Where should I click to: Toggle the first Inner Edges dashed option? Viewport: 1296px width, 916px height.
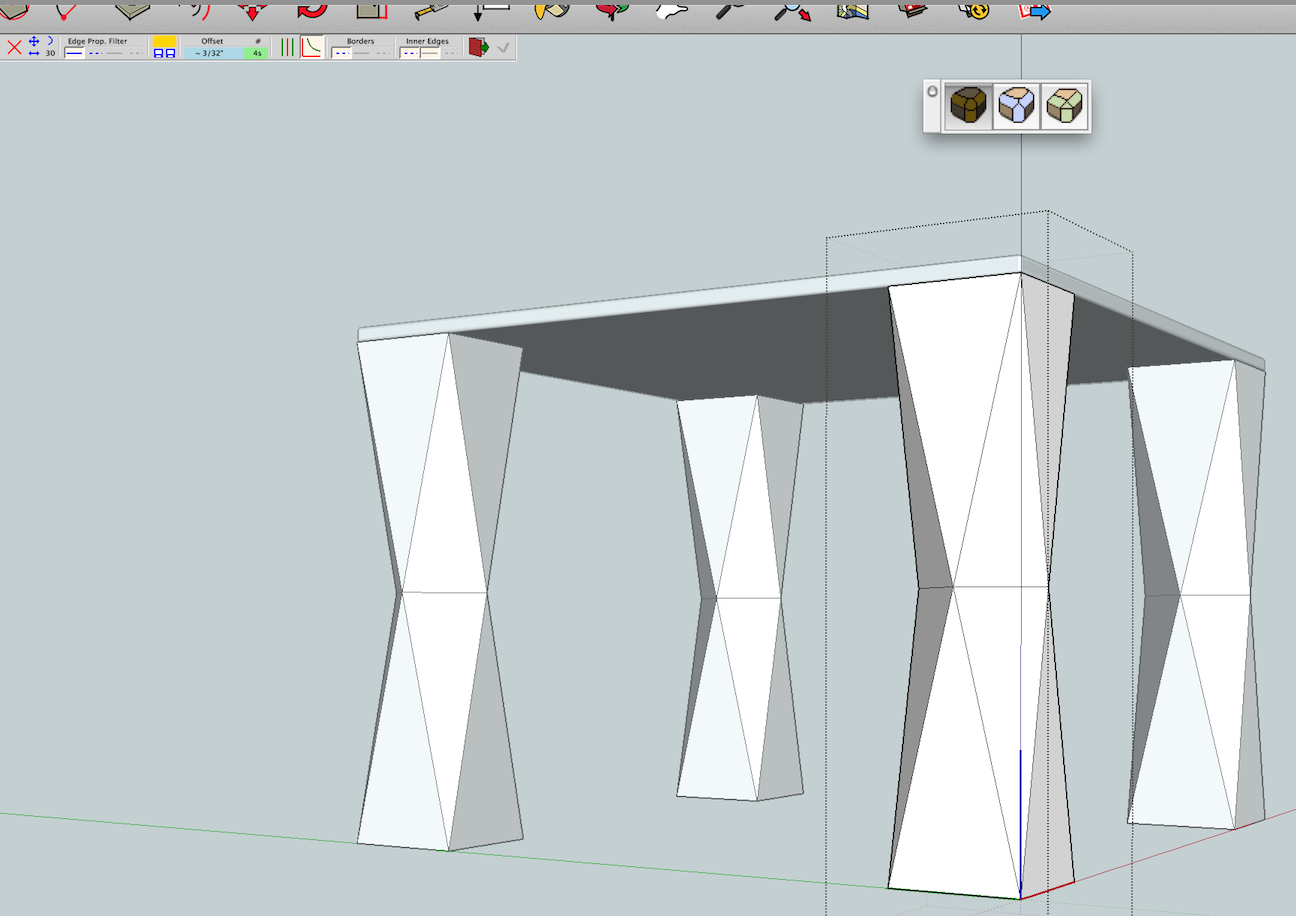point(409,54)
